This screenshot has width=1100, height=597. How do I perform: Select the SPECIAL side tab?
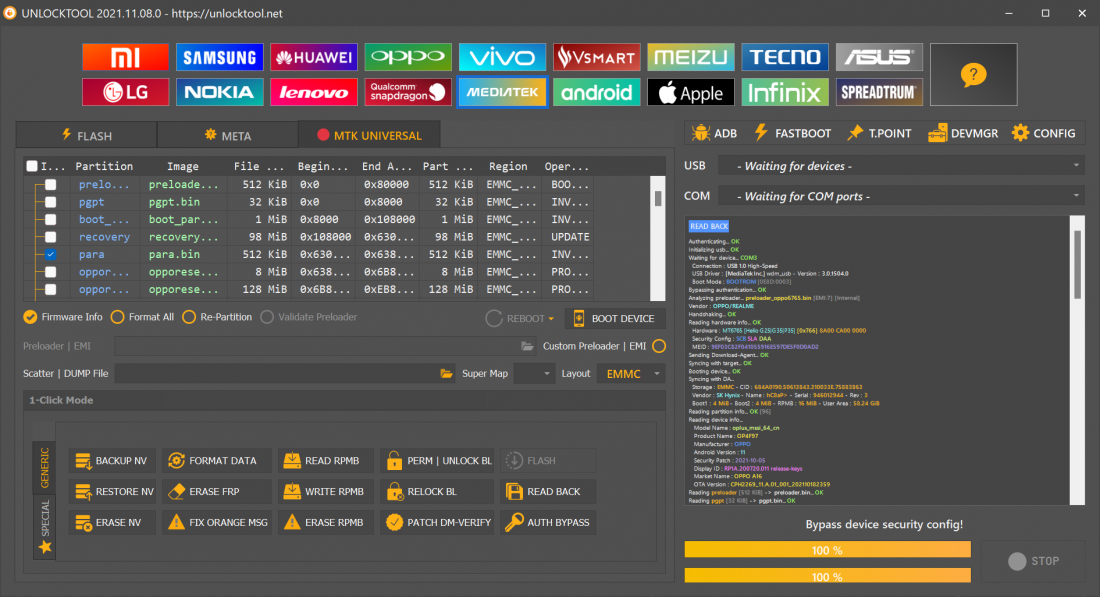click(x=45, y=526)
